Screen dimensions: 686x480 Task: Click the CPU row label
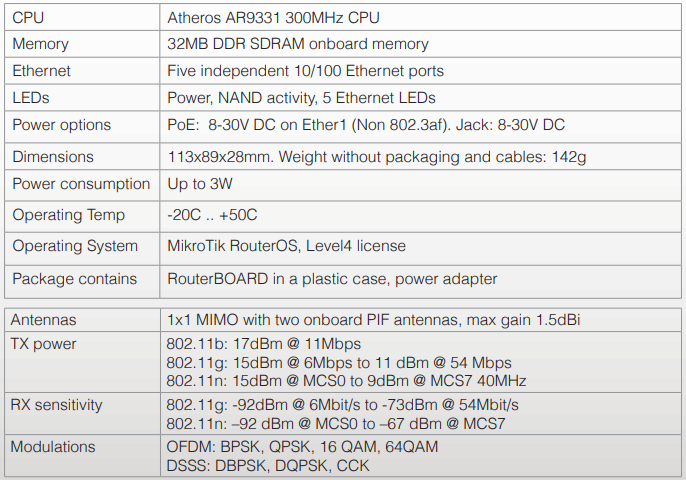click(29, 18)
